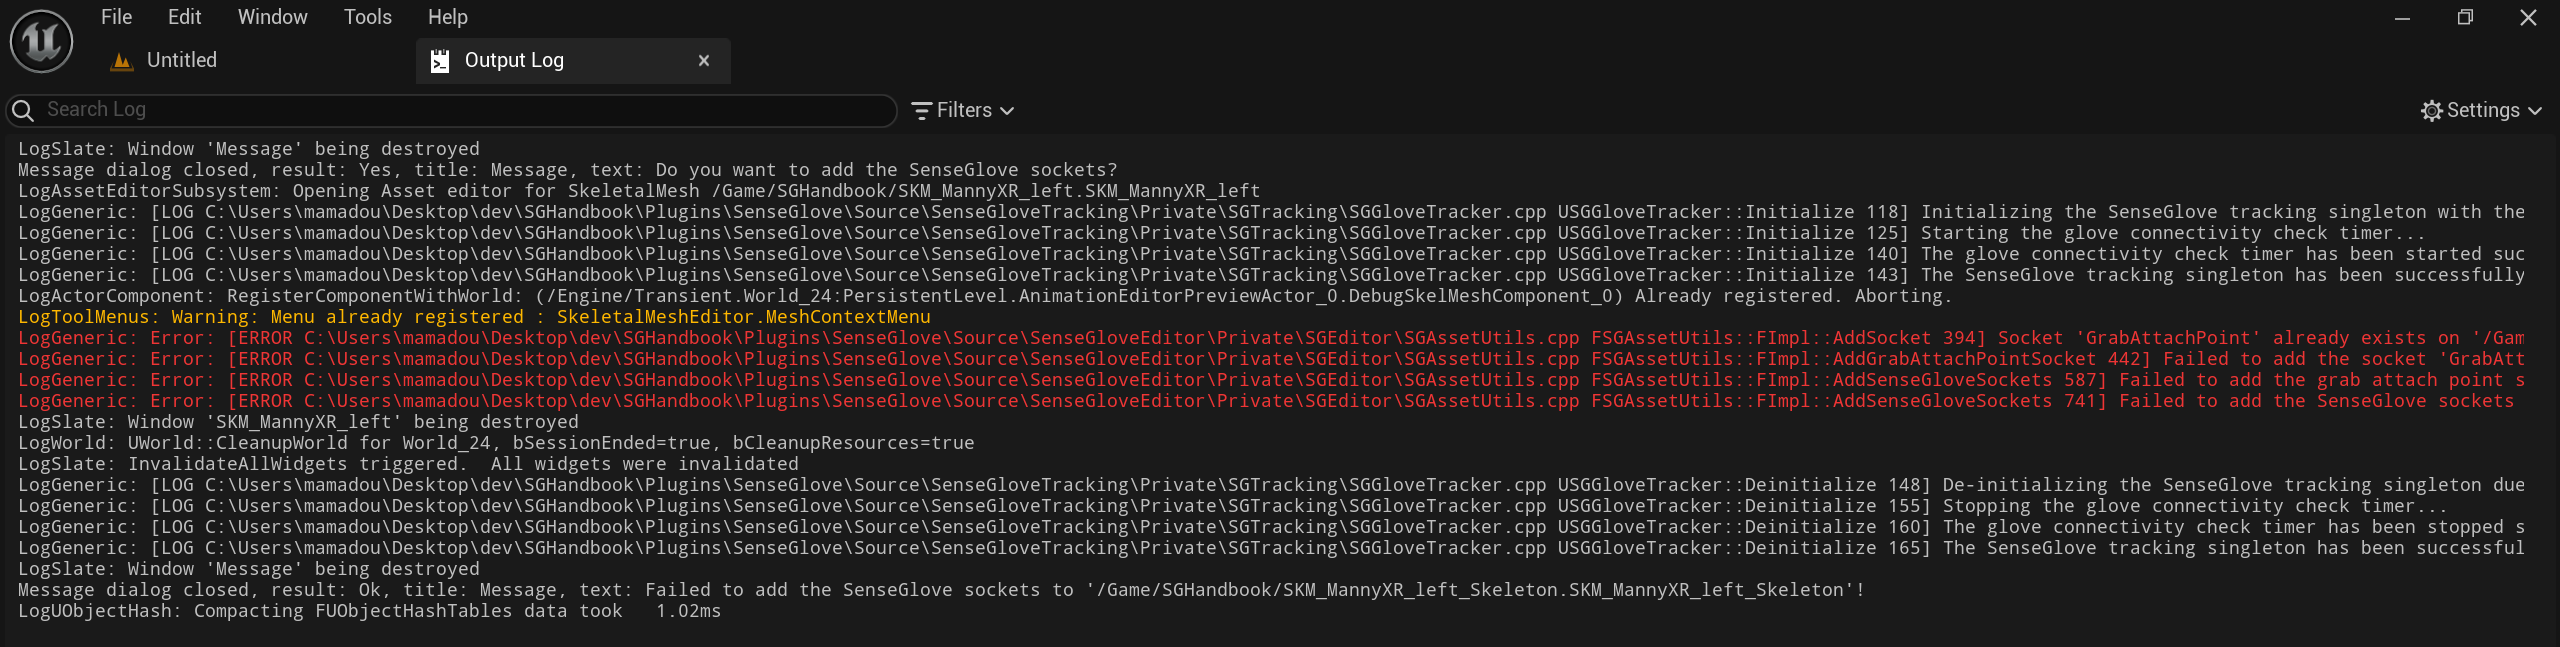Select the Menu already registered warning line
This screenshot has width=2560, height=647.
pyautogui.click(x=475, y=316)
